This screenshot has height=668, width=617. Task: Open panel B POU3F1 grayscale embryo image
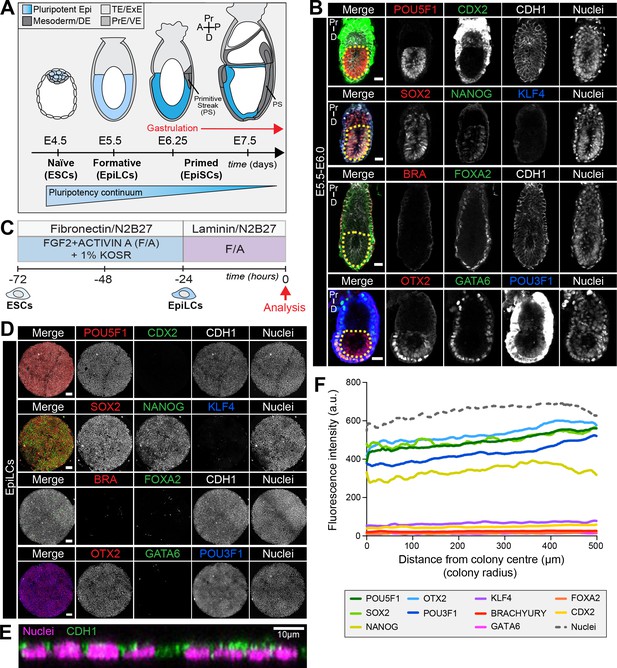tap(530, 327)
